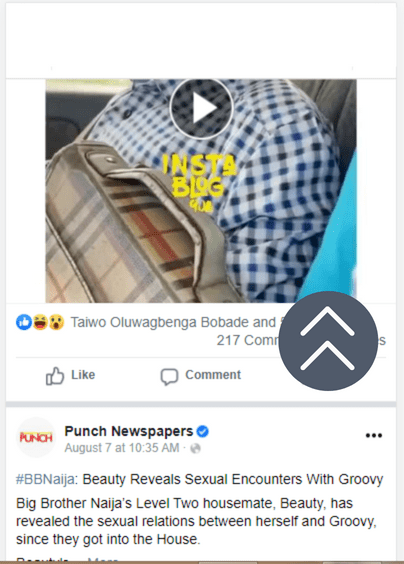Play the Insta Blog video
Viewport: 404px width, 564px height.
click(201, 108)
